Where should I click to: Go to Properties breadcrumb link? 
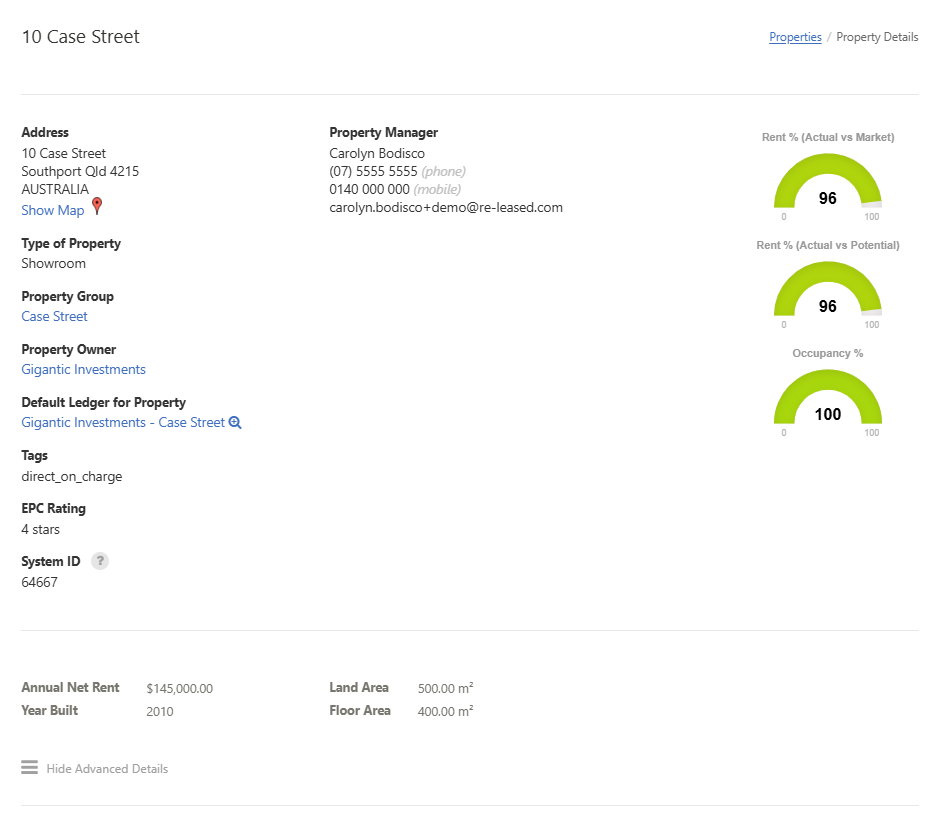(795, 37)
